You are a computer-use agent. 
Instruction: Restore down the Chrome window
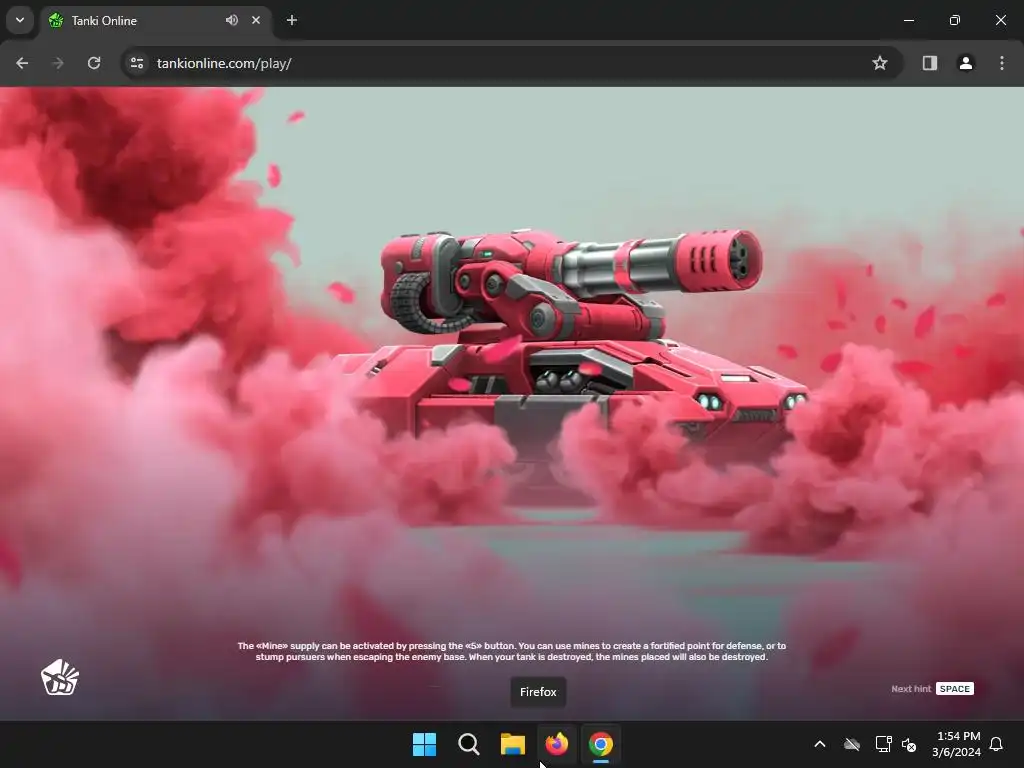click(x=955, y=20)
